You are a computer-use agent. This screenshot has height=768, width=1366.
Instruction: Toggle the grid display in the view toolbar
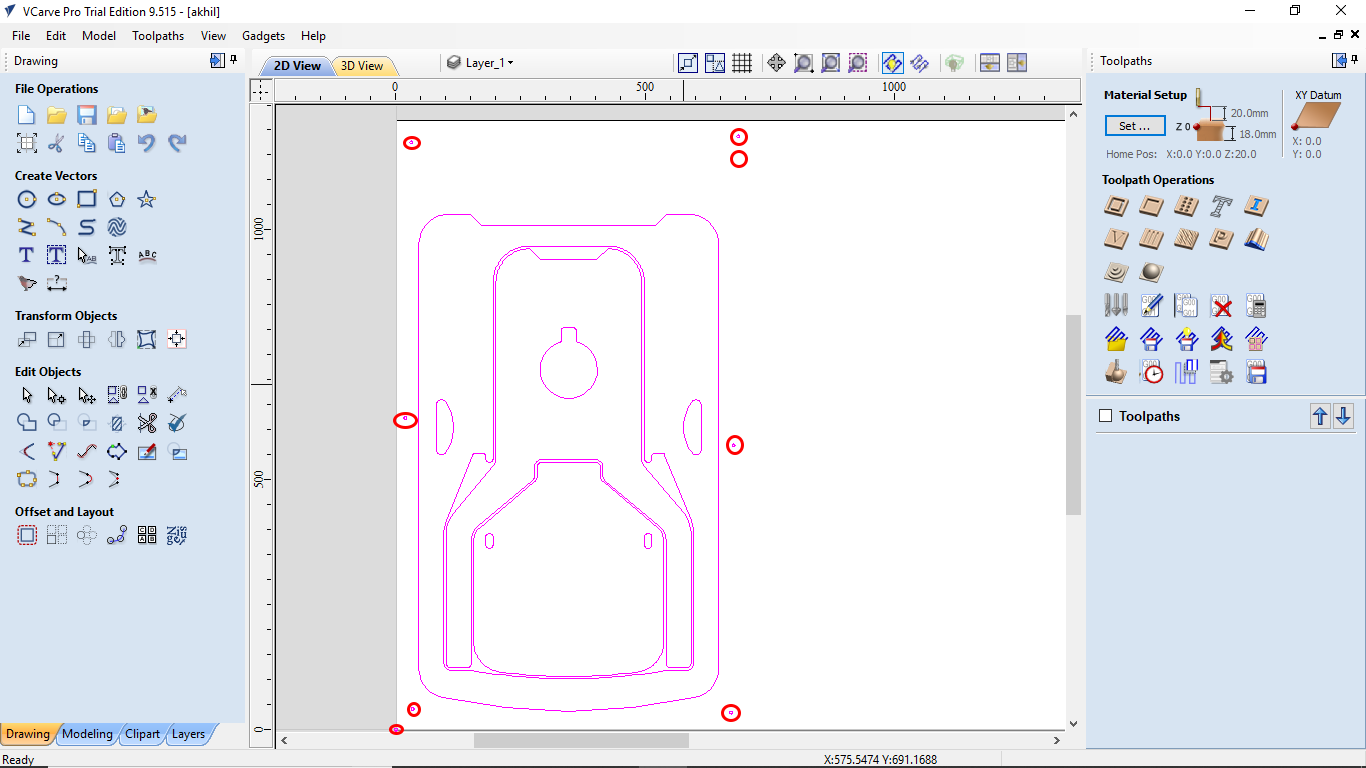point(742,63)
